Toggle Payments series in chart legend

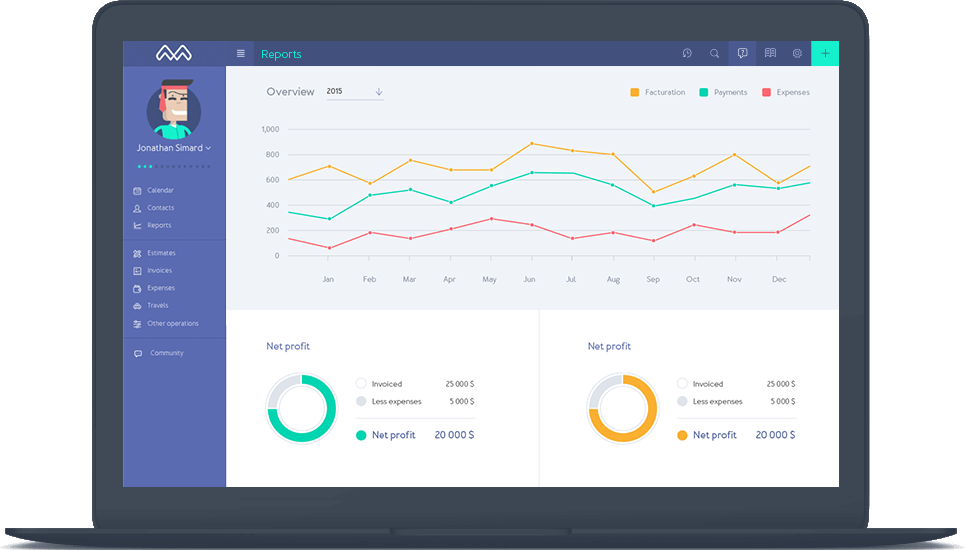724,92
